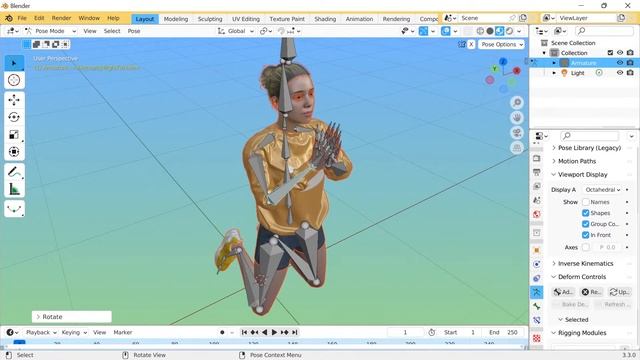Open the Pose Options dropdown

(x=502, y=44)
